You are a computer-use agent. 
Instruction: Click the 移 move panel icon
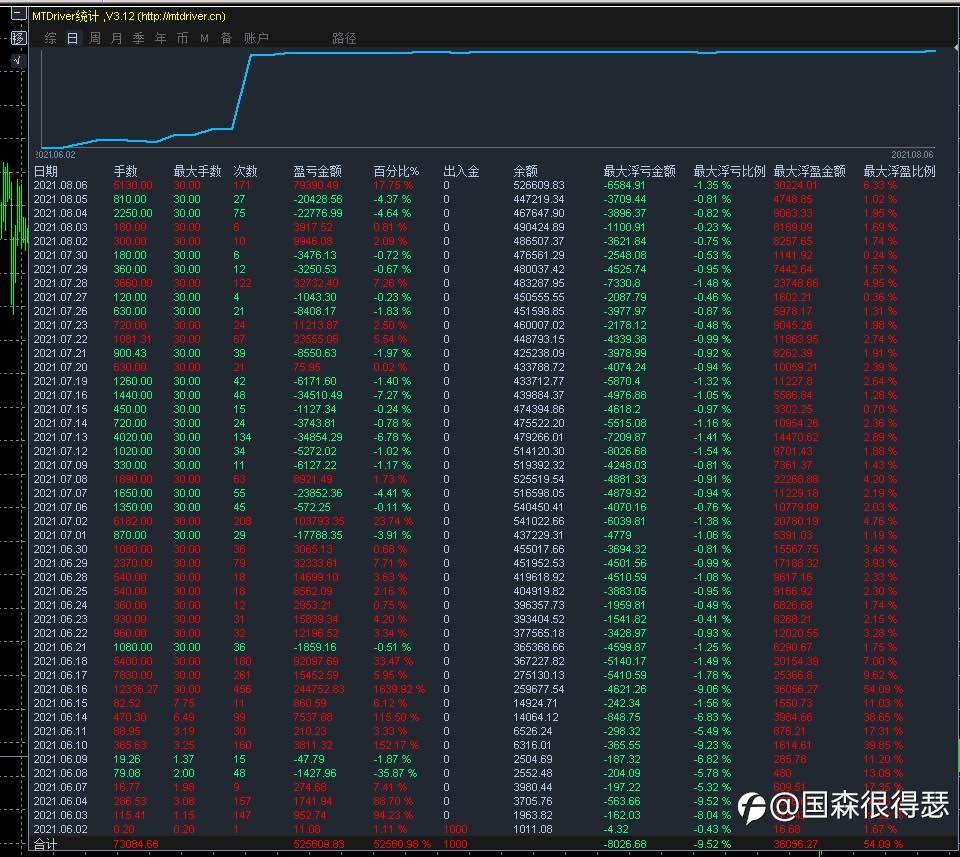(17, 38)
